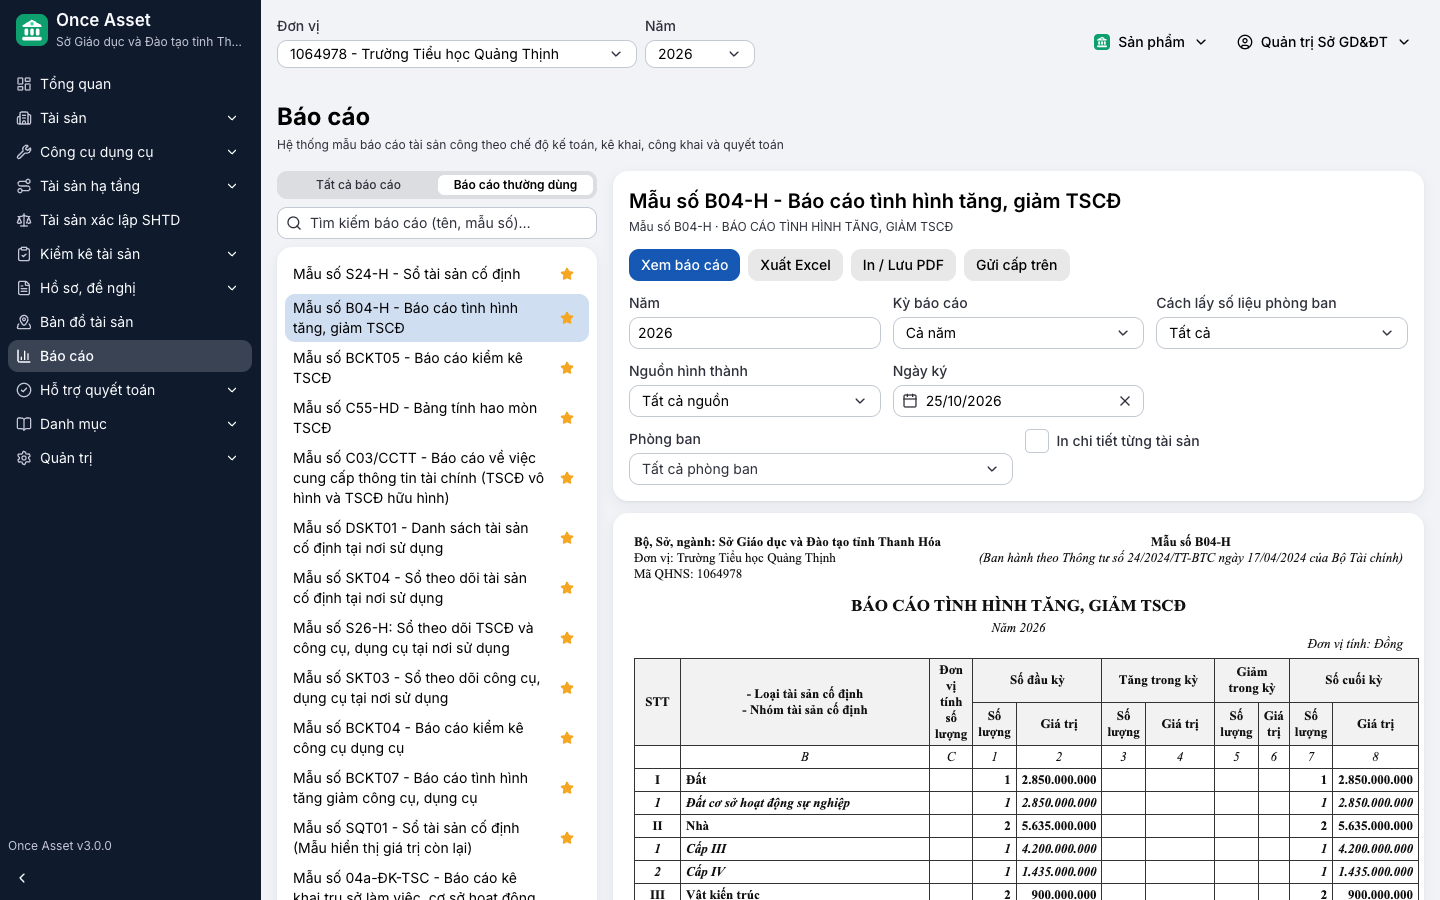Open the Phòng ban dropdown

(x=821, y=469)
